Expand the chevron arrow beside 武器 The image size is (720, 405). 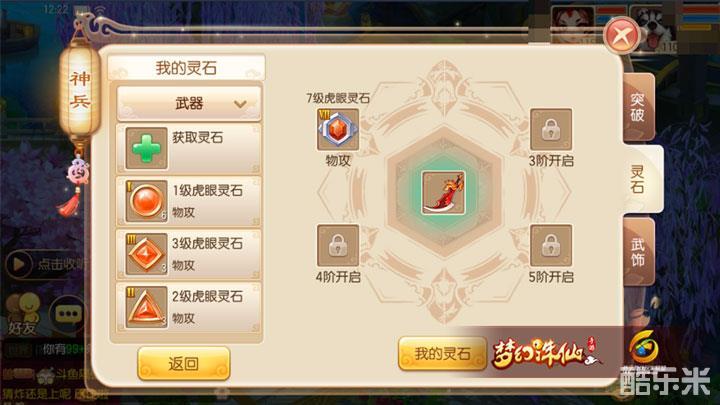(240, 104)
